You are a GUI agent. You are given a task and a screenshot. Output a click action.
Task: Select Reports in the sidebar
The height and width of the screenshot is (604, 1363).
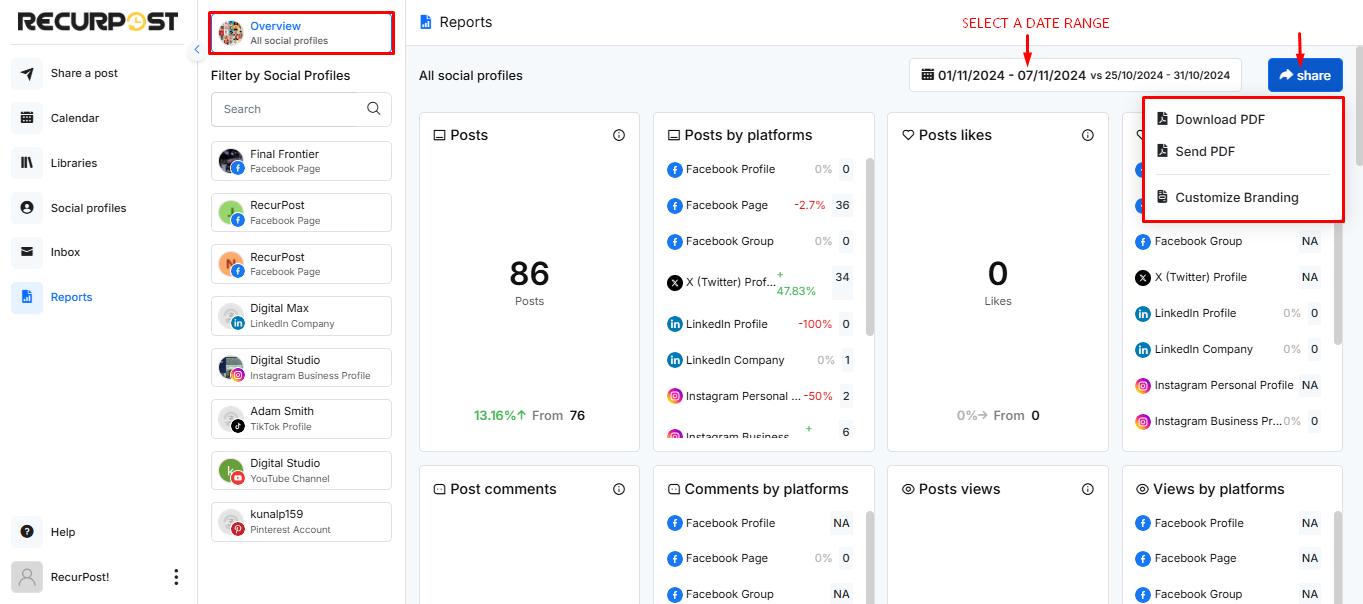pos(71,297)
